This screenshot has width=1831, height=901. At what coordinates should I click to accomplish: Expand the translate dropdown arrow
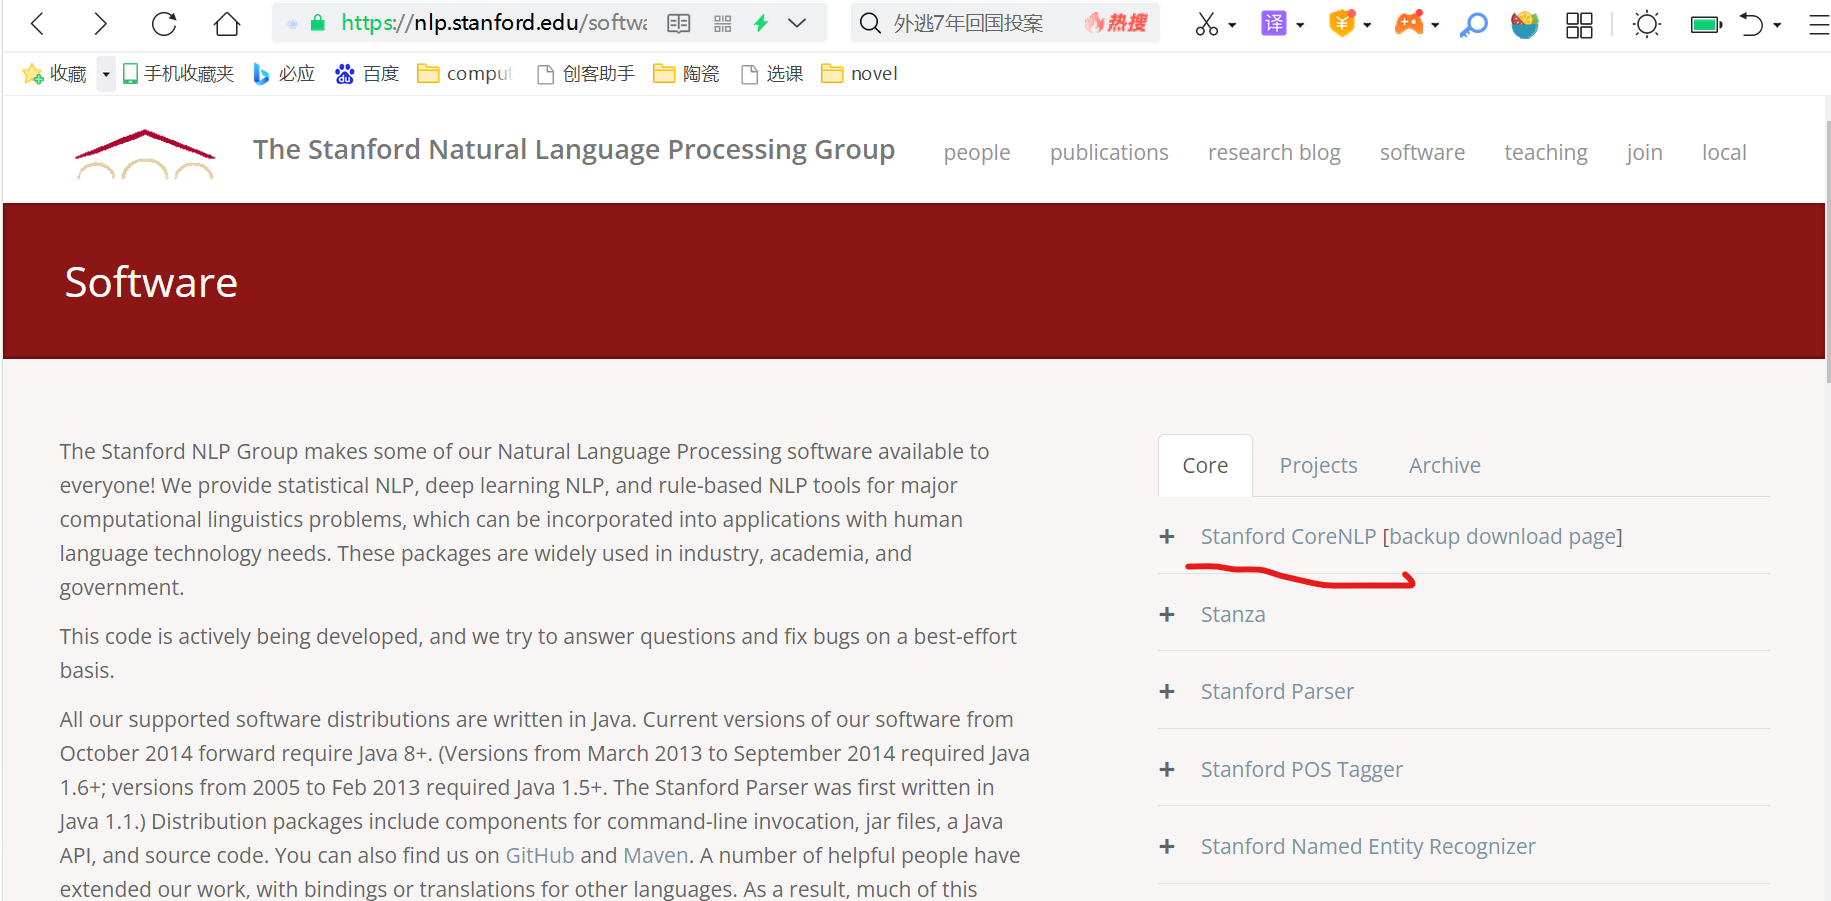coord(1300,25)
